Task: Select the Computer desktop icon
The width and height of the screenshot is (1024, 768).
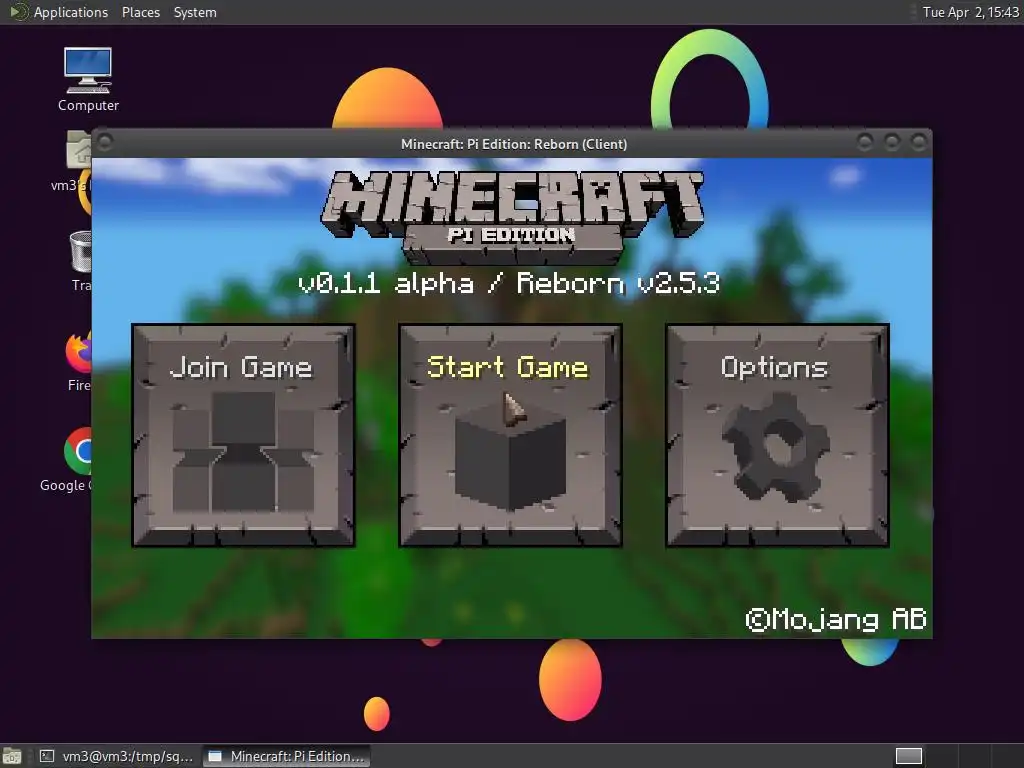Action: point(88,80)
